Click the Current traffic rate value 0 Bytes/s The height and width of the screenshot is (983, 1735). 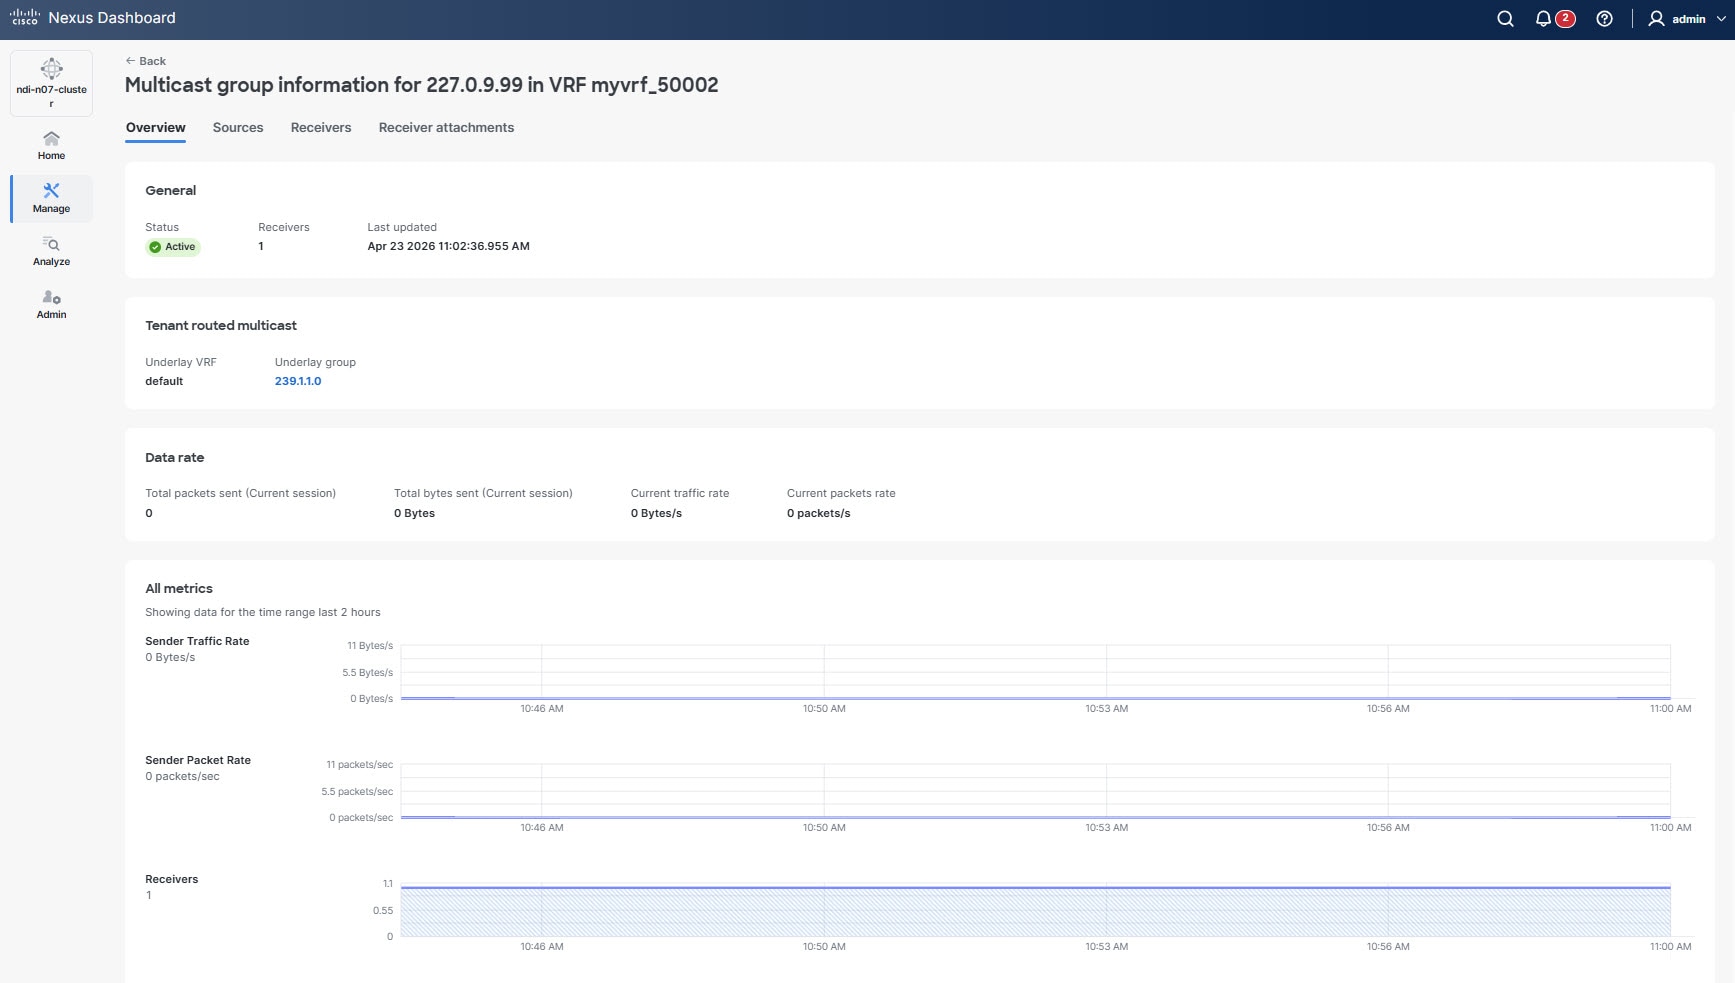(x=656, y=513)
